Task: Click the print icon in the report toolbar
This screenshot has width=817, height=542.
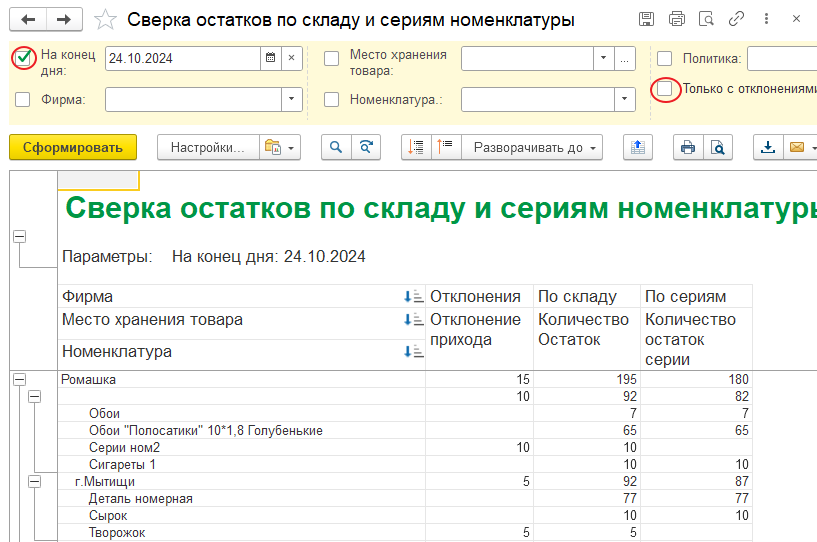Action: click(x=687, y=147)
